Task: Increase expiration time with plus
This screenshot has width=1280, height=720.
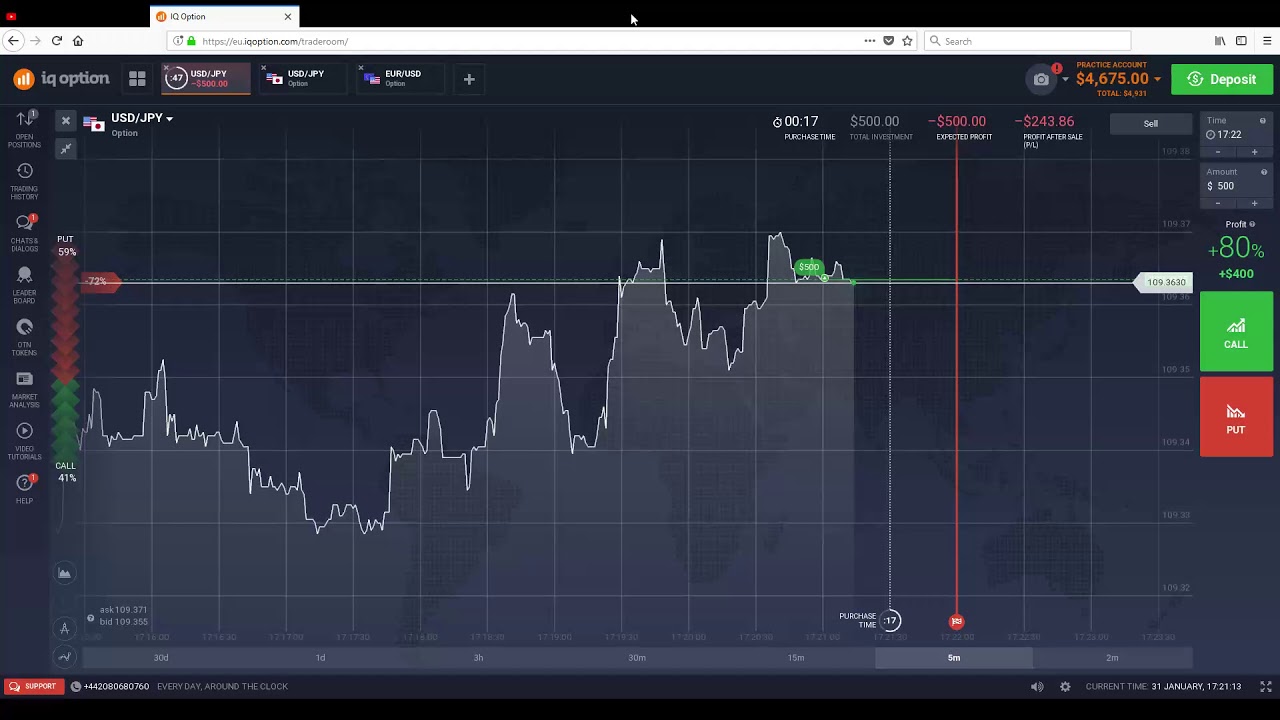Action: click(x=1254, y=152)
